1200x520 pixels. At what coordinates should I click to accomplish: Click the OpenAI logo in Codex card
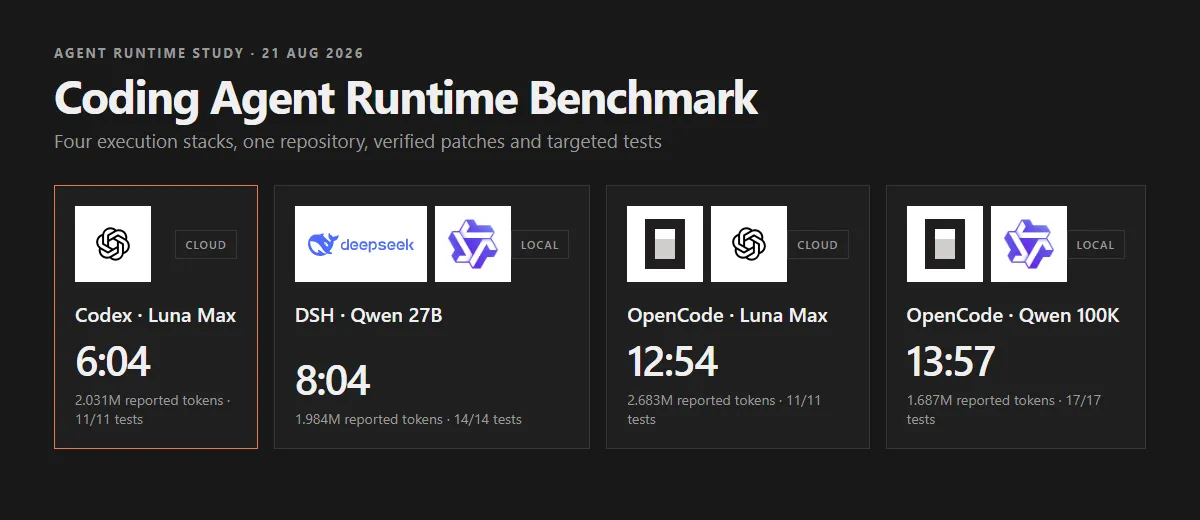point(113,244)
